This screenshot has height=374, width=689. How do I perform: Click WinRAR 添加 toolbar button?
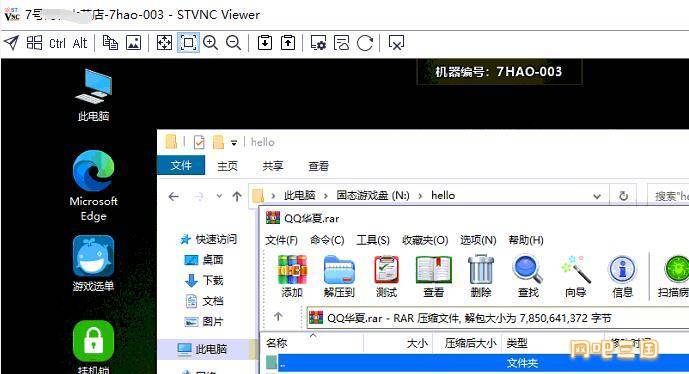click(x=292, y=277)
